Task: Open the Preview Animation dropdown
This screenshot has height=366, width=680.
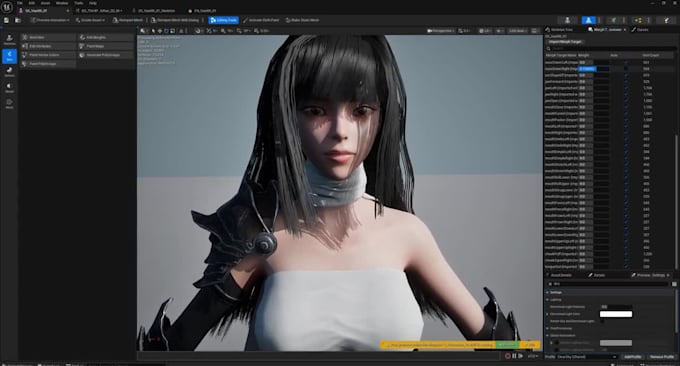Action: [x=50, y=20]
